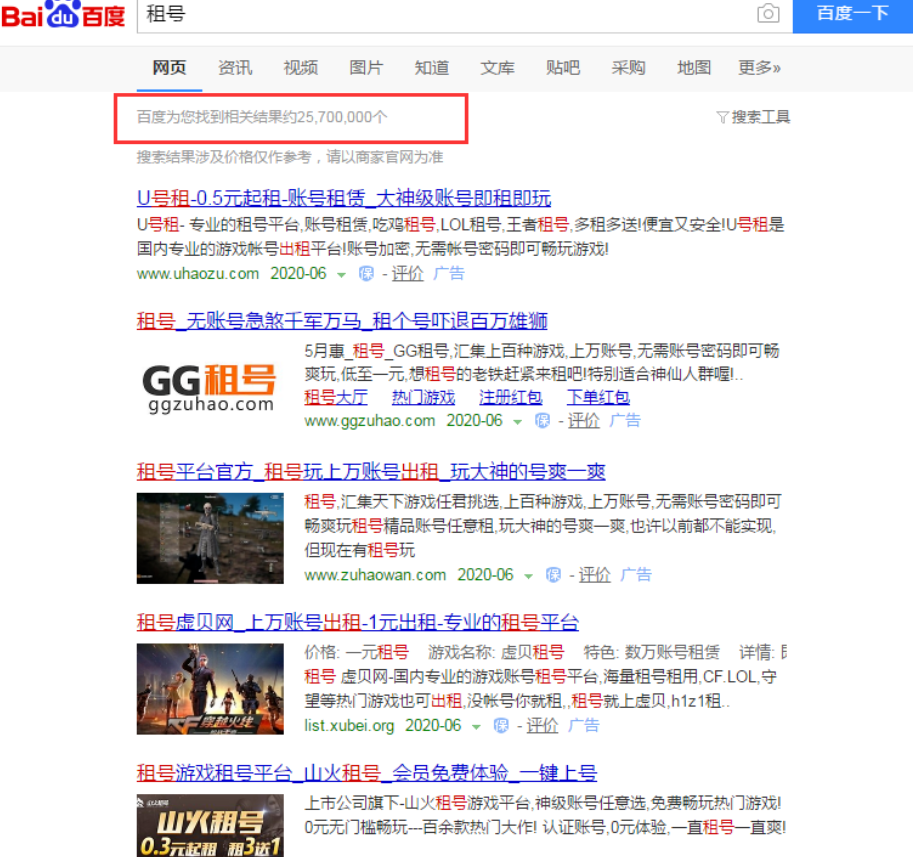Select the 网页 tab
The width and height of the screenshot is (913, 857).
(x=169, y=68)
